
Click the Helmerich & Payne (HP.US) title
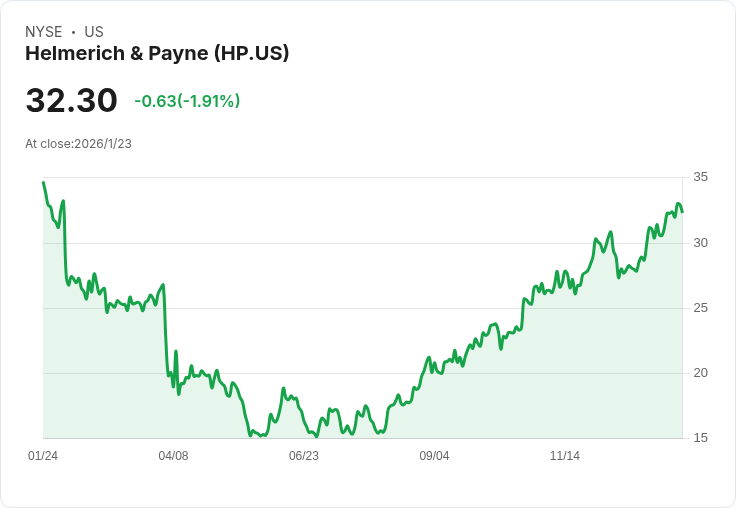tap(157, 53)
